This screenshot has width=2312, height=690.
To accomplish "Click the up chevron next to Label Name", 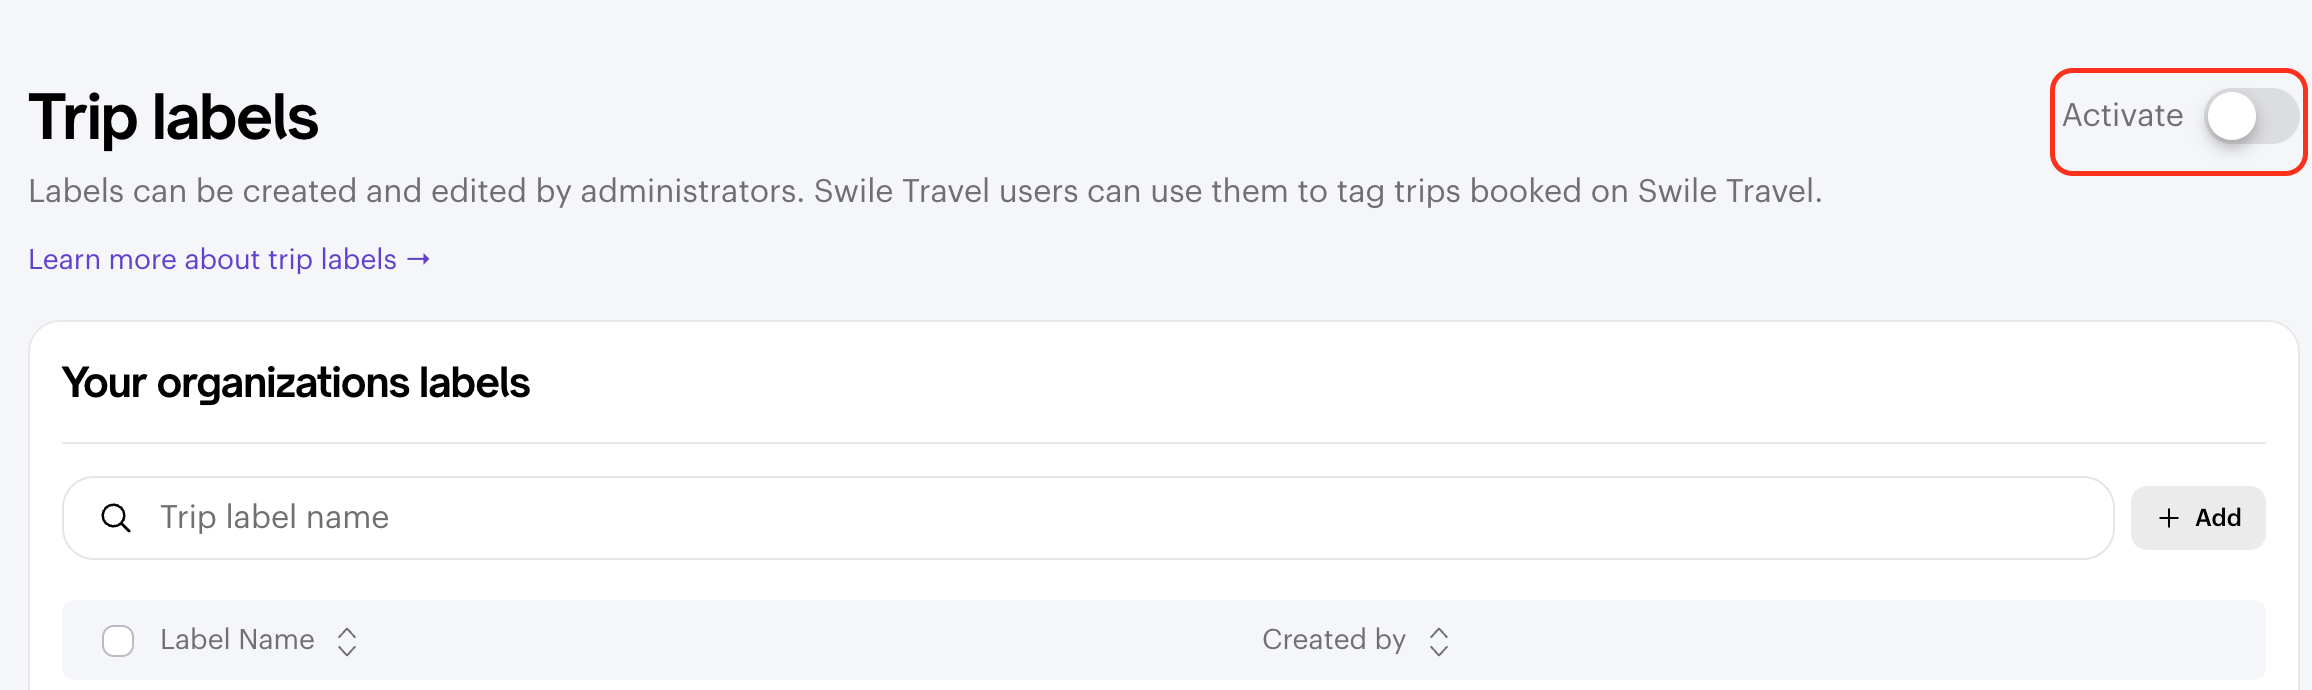I will point(347,633).
